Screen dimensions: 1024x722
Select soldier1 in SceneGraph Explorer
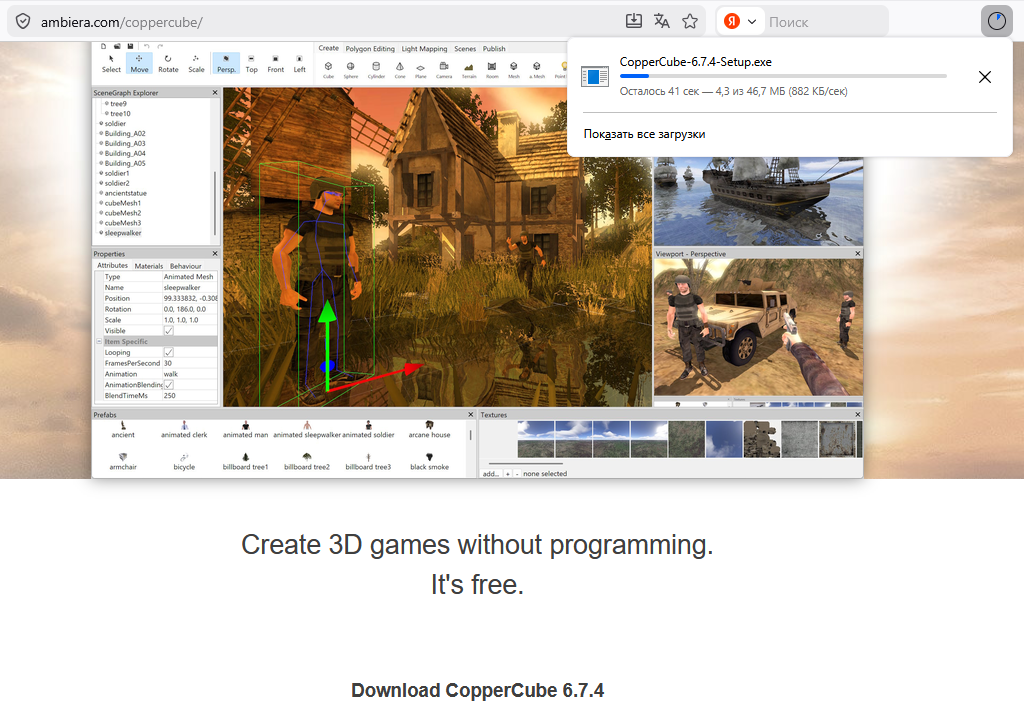point(117,173)
